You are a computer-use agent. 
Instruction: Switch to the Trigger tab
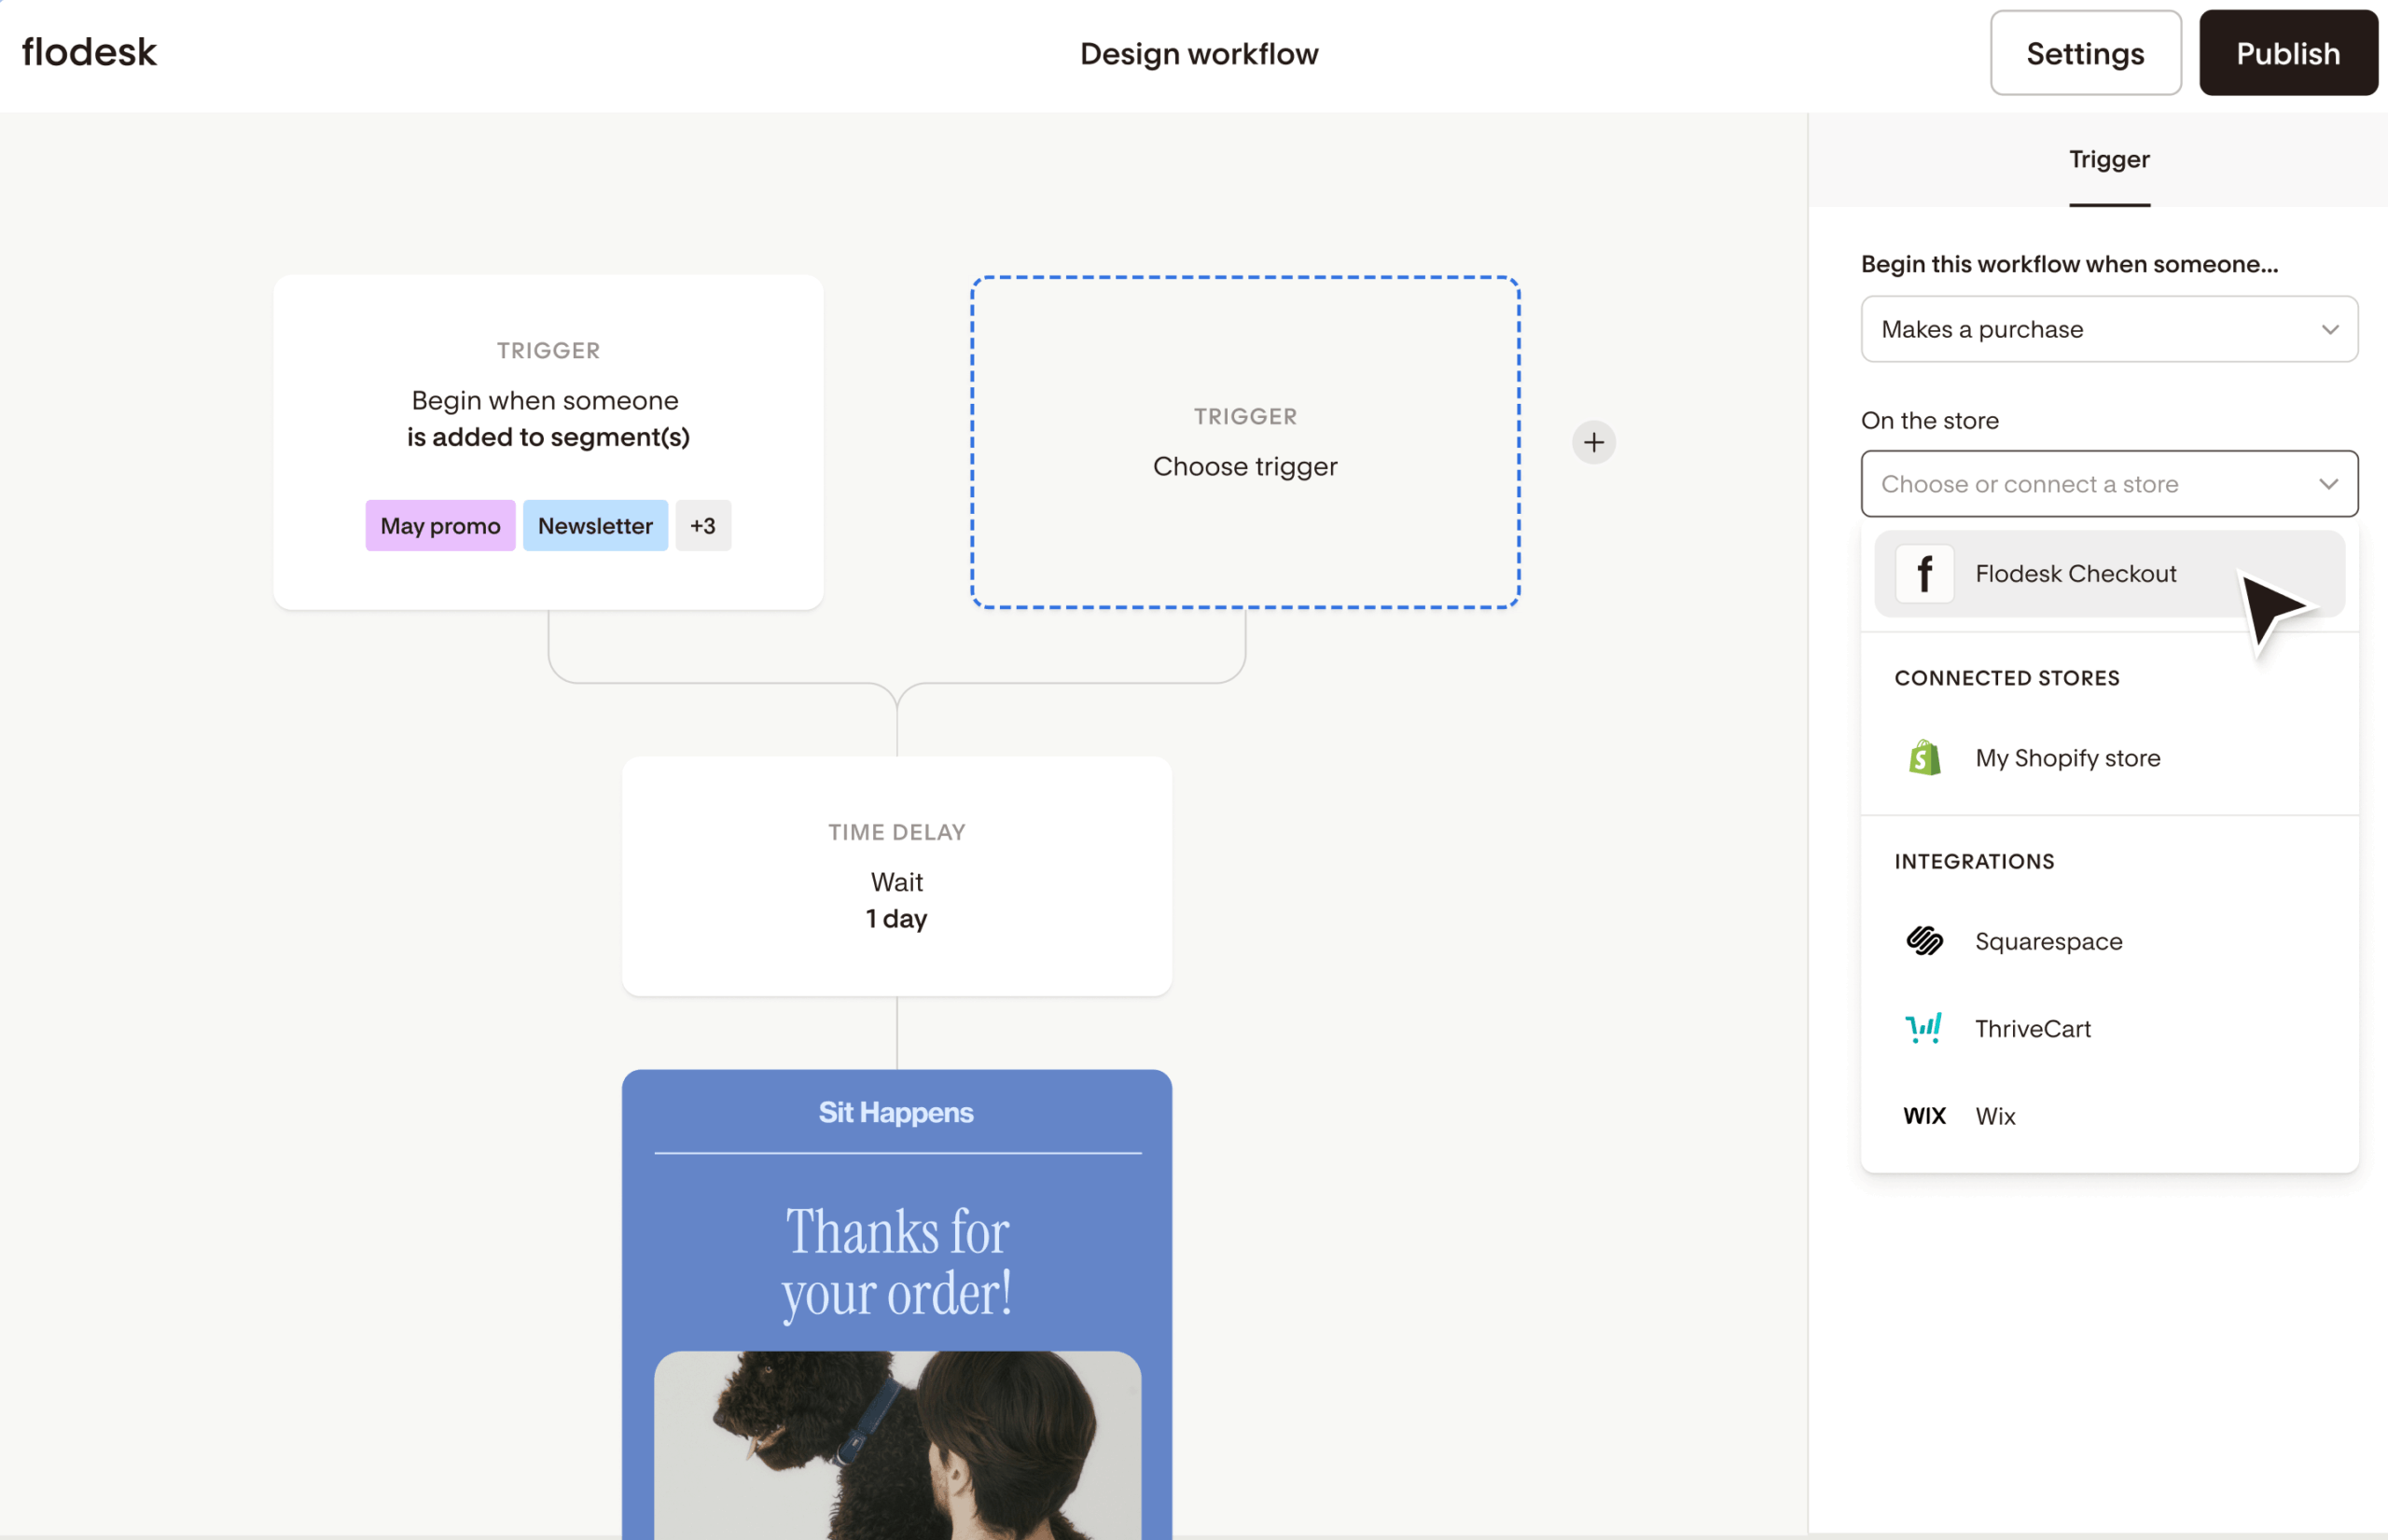pos(2109,159)
